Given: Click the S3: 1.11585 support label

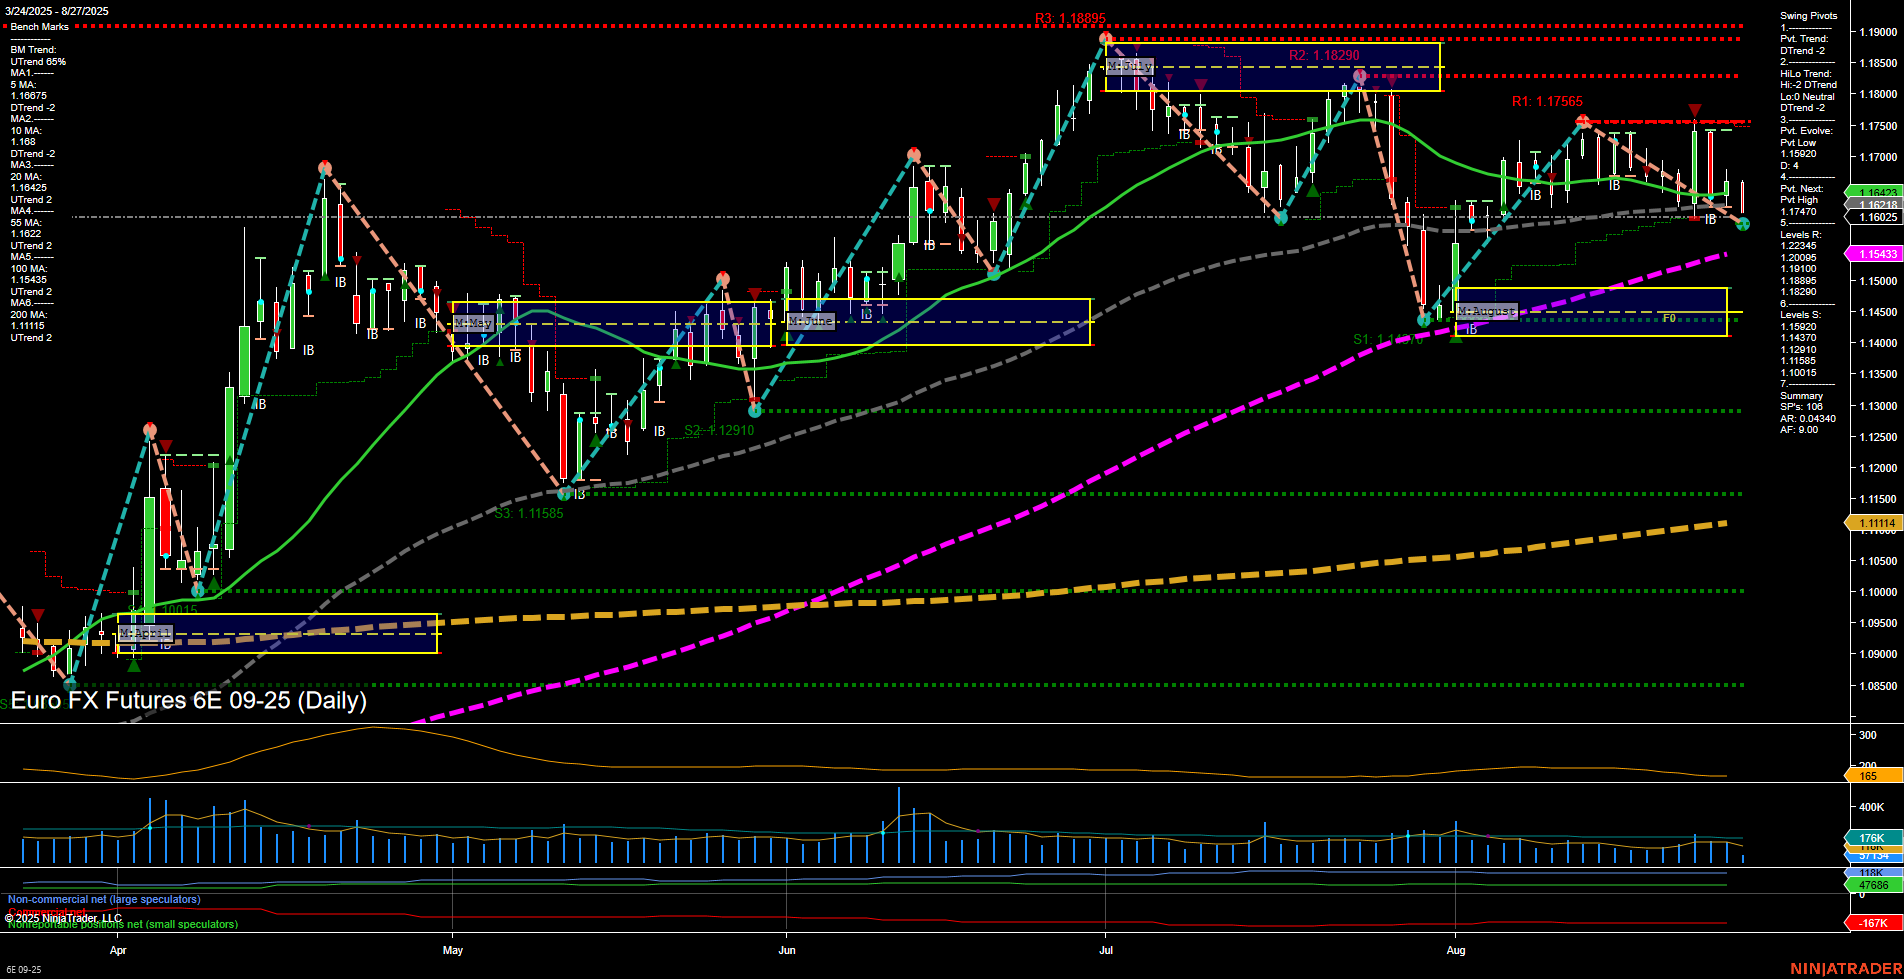Looking at the screenshot, I should [529, 514].
